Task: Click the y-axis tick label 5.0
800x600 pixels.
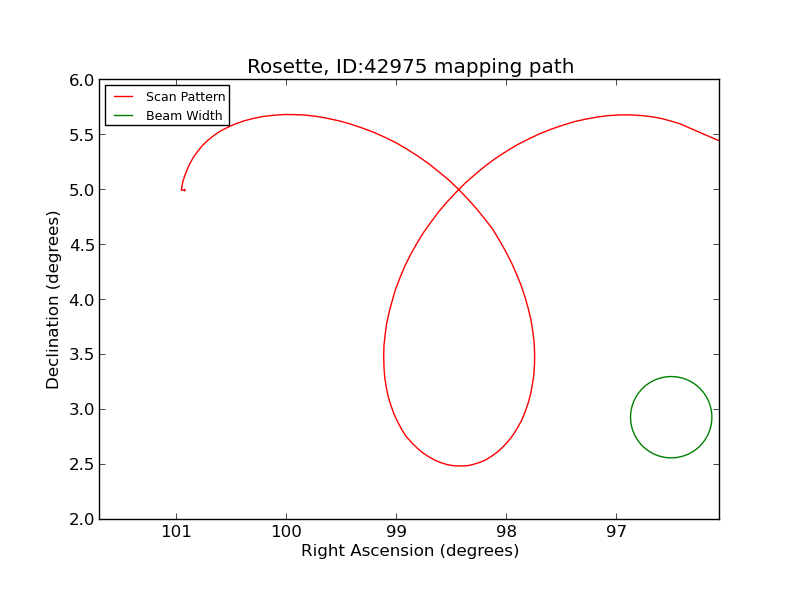Action: click(x=82, y=190)
